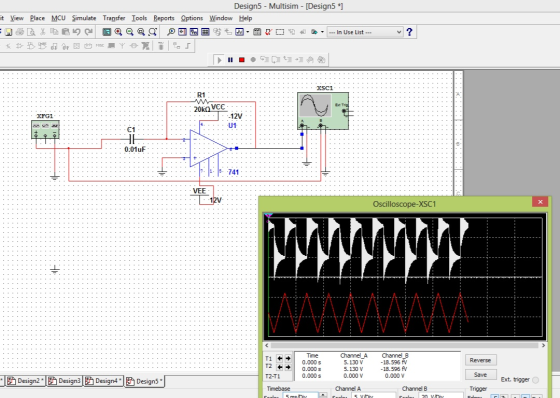Open the View menu

[x=16, y=18]
